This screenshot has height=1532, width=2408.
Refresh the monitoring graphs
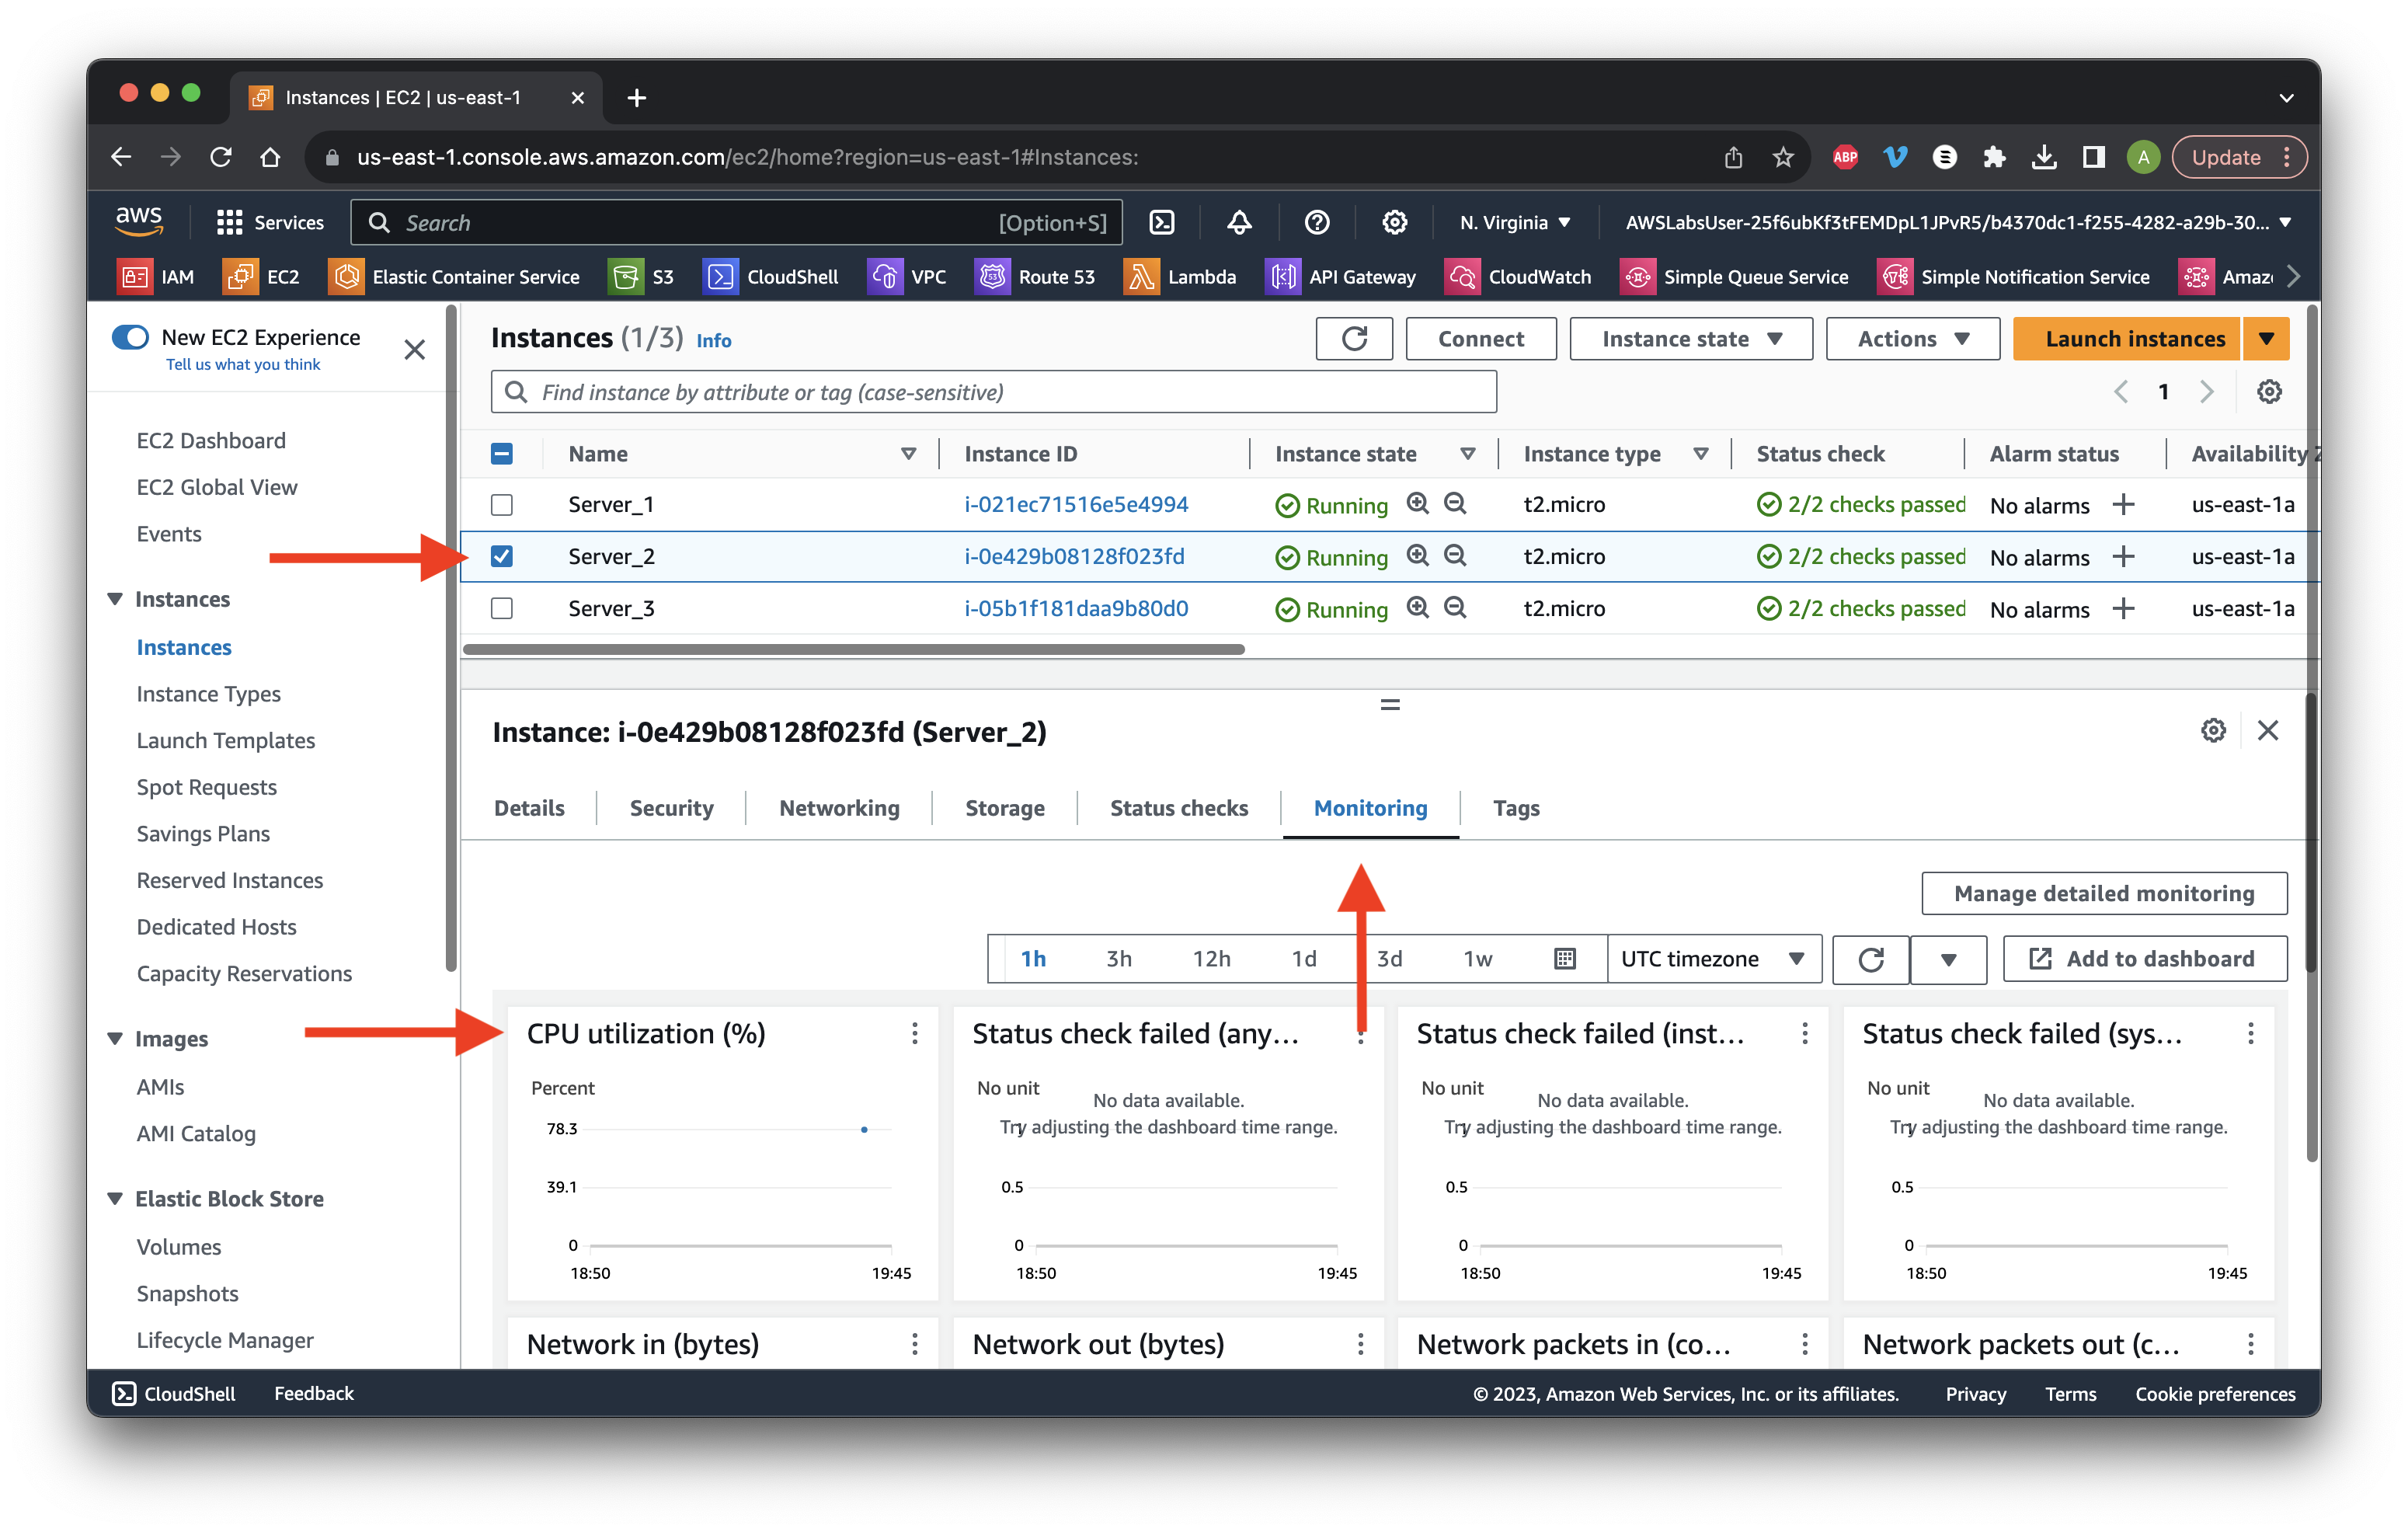point(1870,960)
